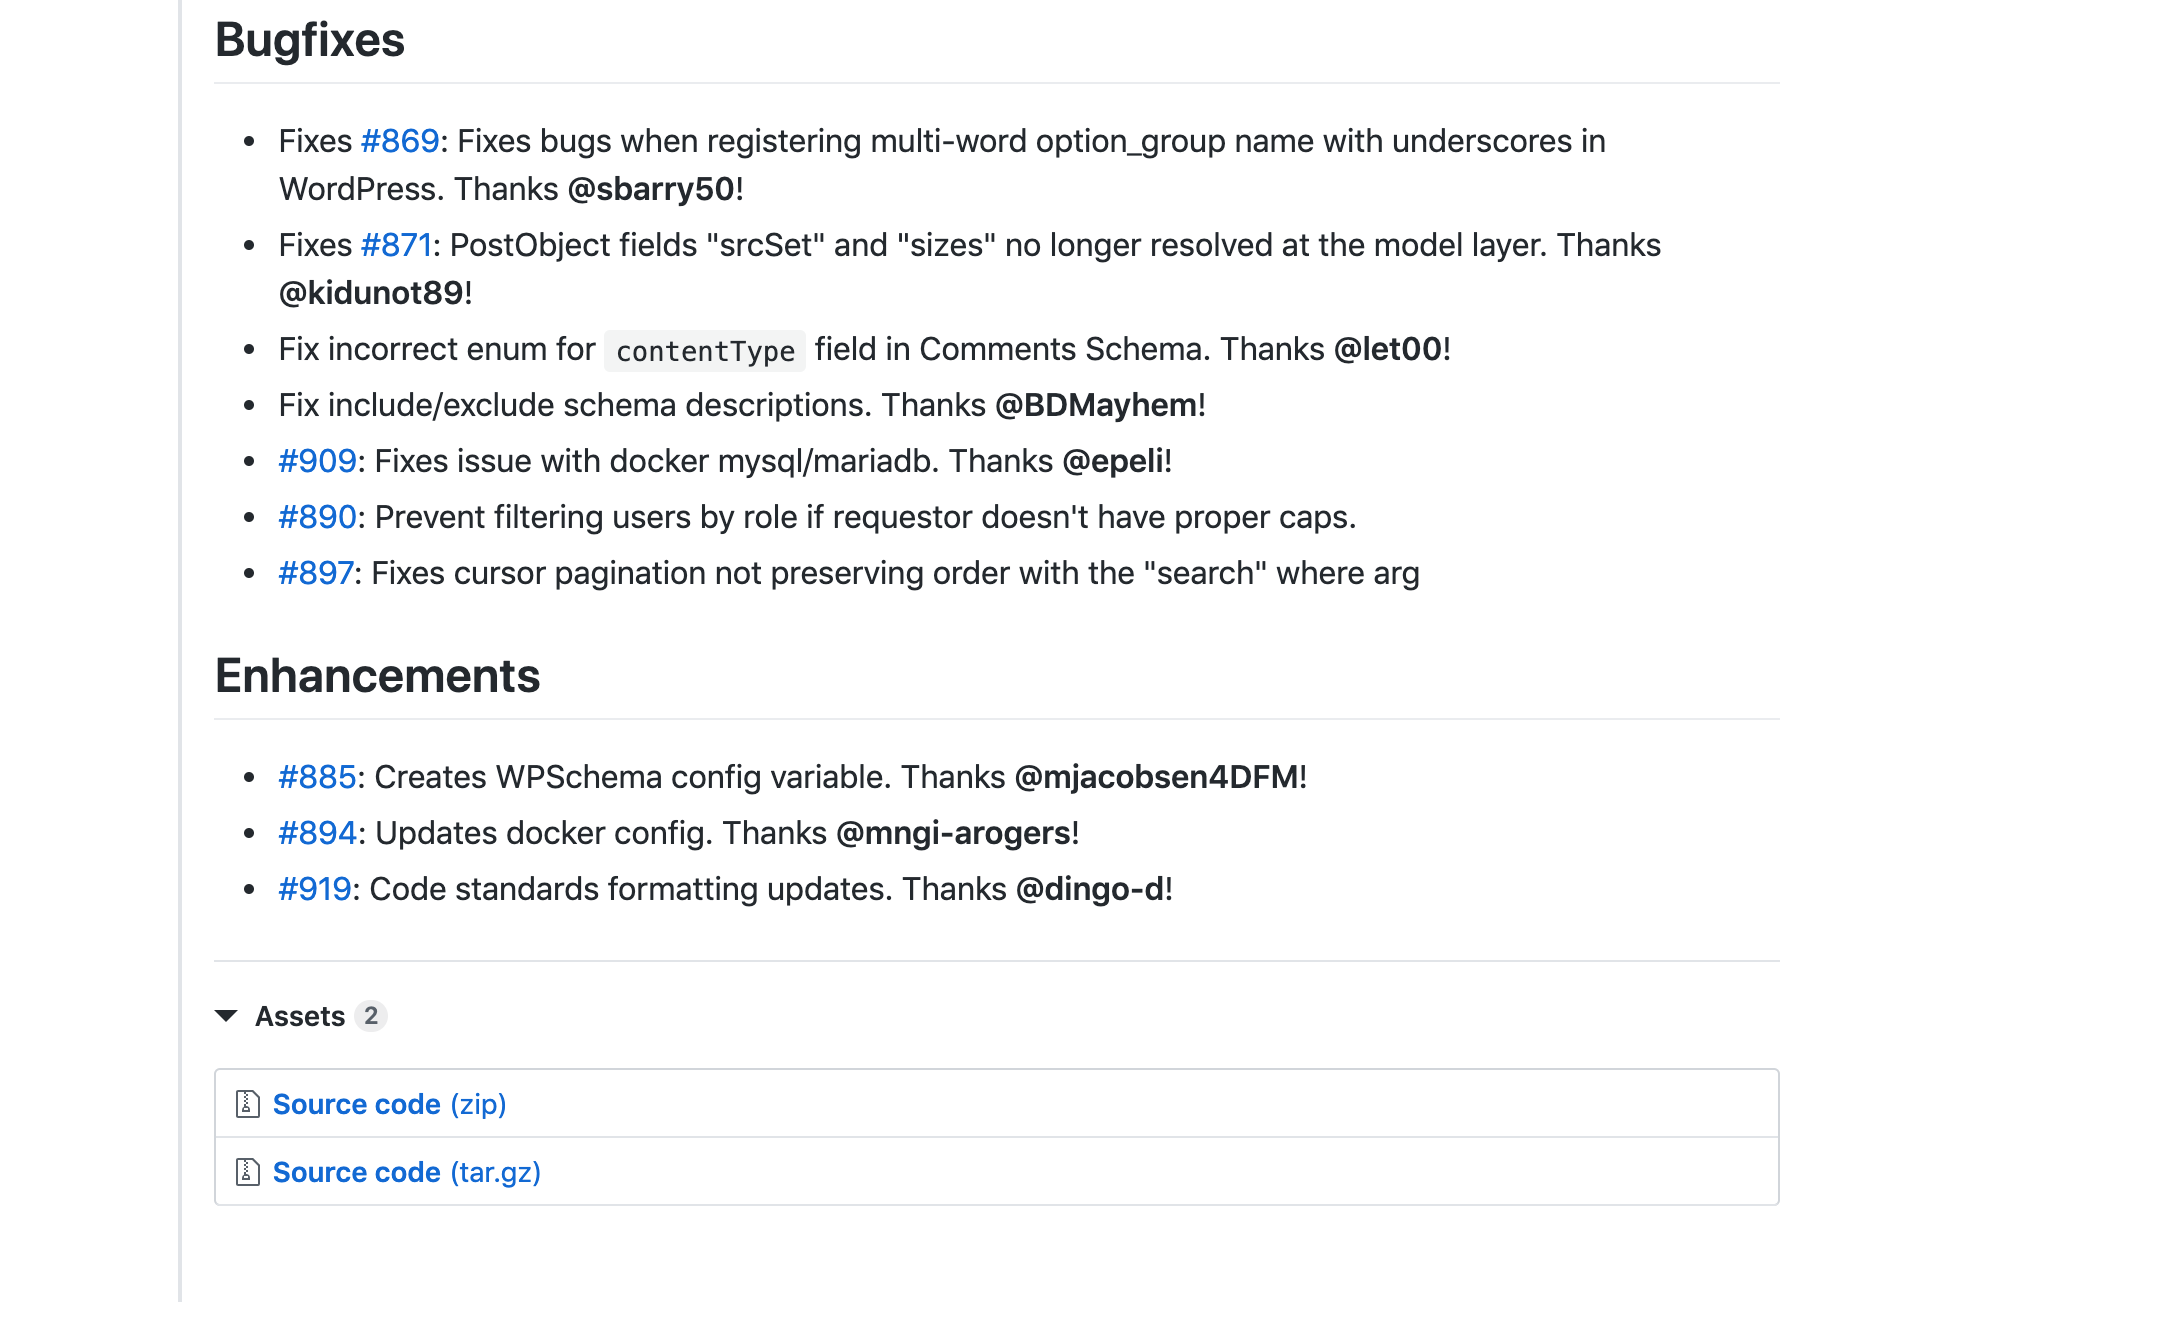Open issue #890 link

click(x=317, y=517)
